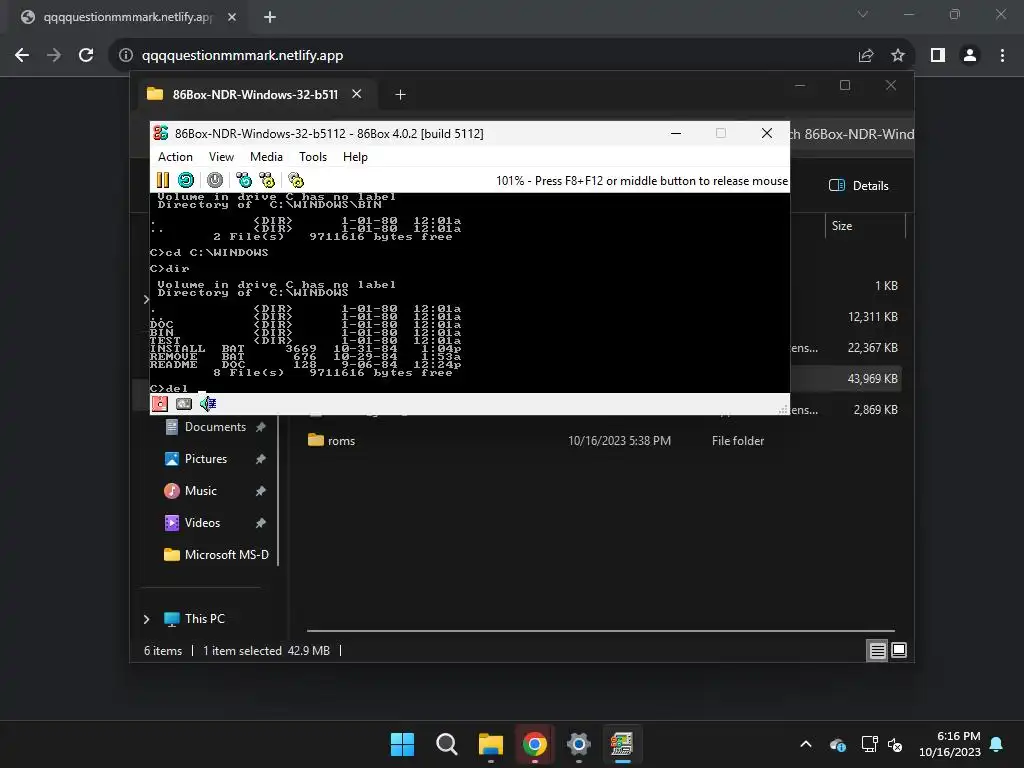Open Microsoft MS-D folder in sidebar
The image size is (1024, 768).
click(226, 555)
